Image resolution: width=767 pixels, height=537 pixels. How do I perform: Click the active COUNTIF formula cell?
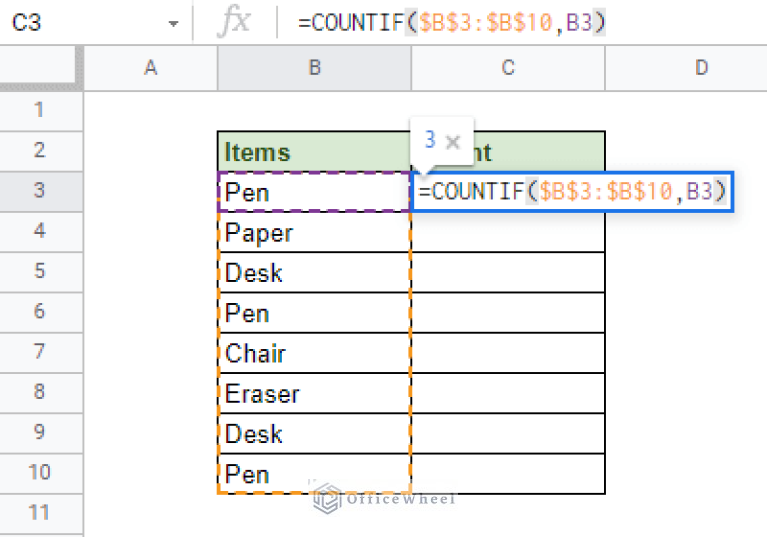point(571,191)
